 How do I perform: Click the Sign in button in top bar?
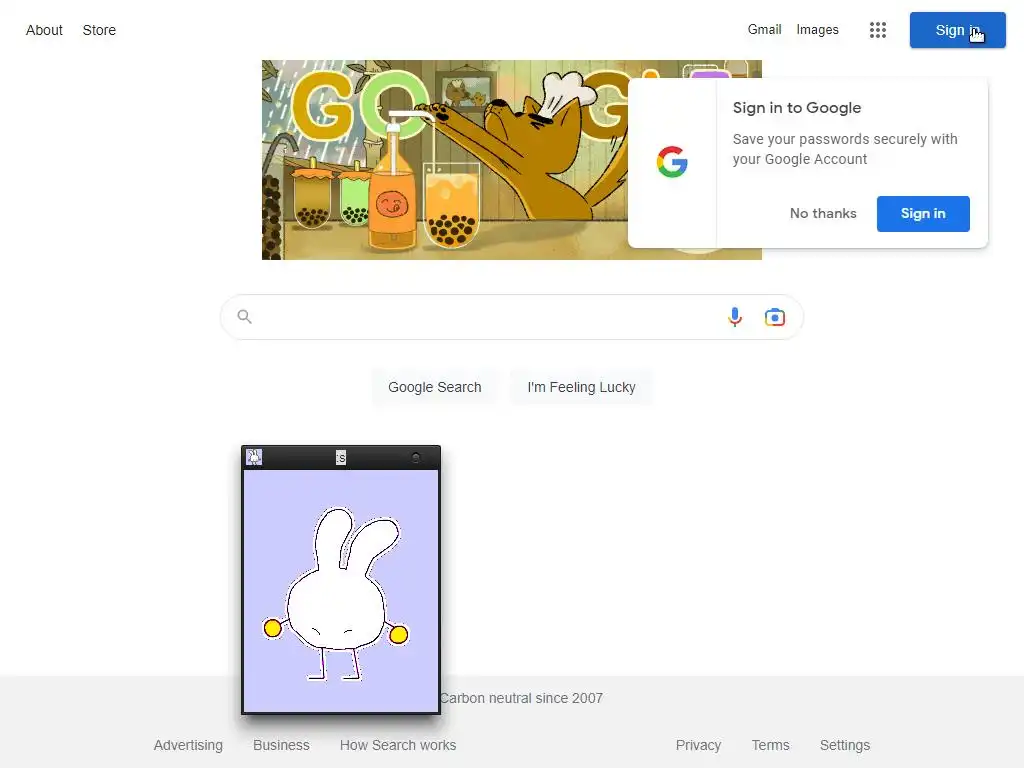957,30
